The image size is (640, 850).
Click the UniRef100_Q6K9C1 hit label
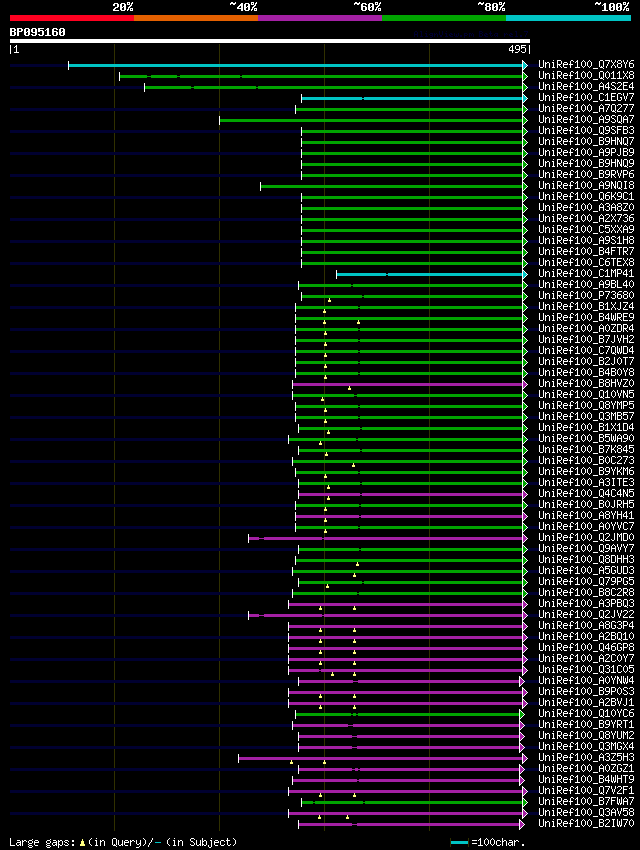click(586, 196)
